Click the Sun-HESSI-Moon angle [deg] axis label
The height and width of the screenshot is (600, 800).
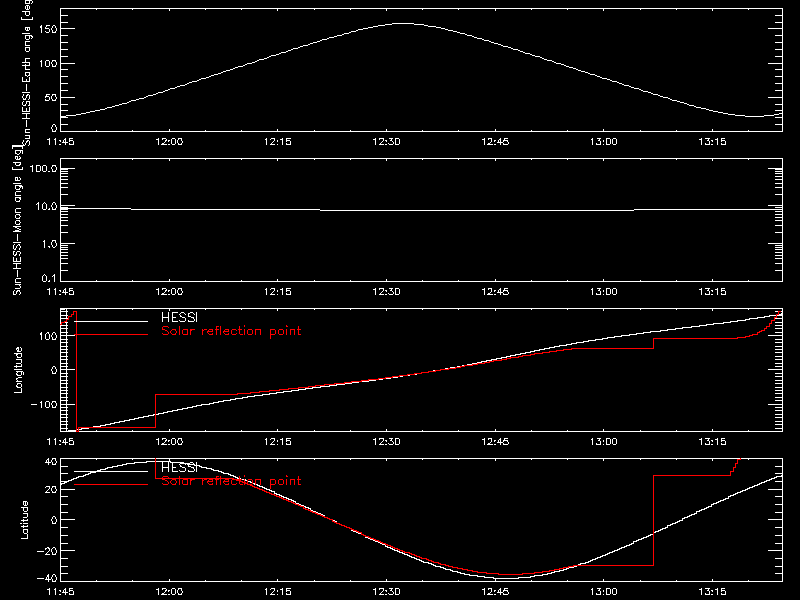click(18, 220)
